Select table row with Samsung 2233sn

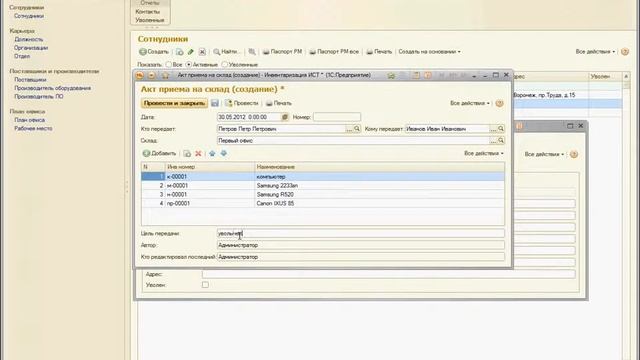(323, 186)
